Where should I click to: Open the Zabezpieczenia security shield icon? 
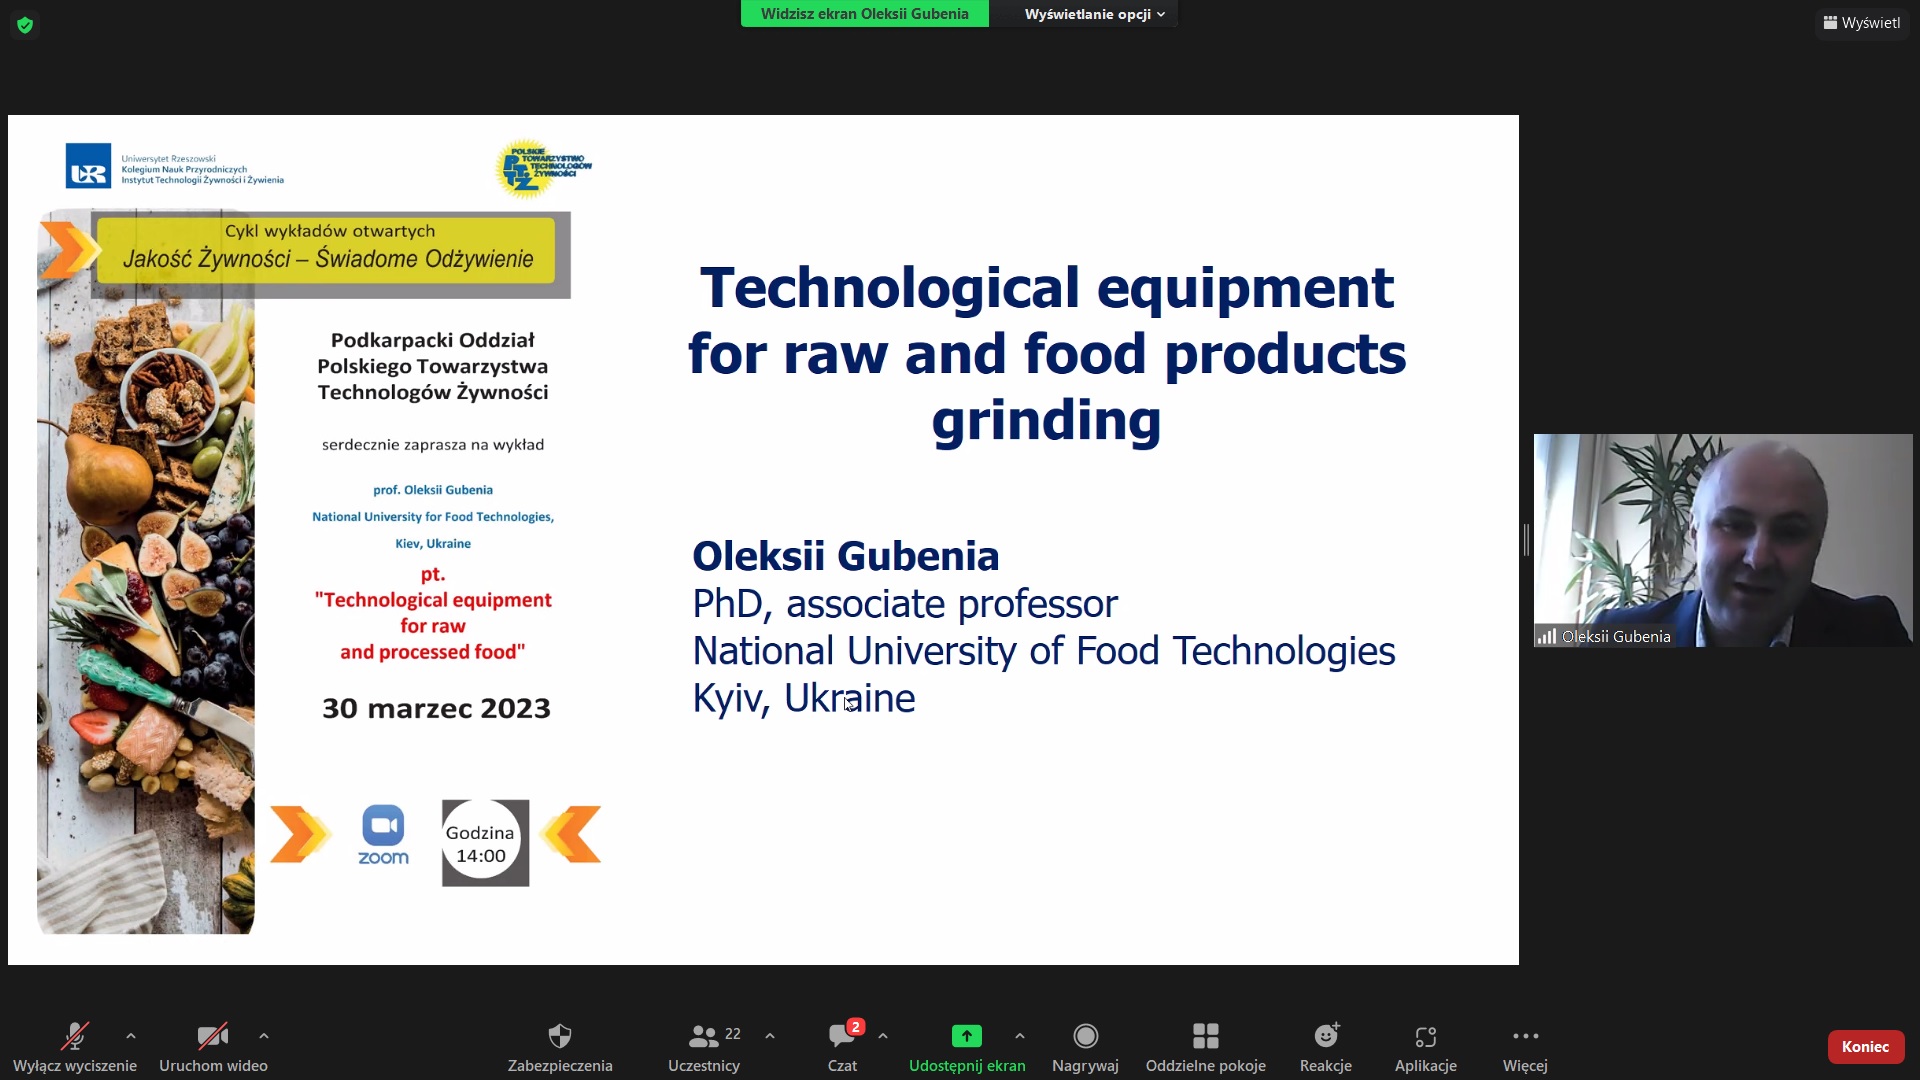pyautogui.click(x=560, y=1036)
